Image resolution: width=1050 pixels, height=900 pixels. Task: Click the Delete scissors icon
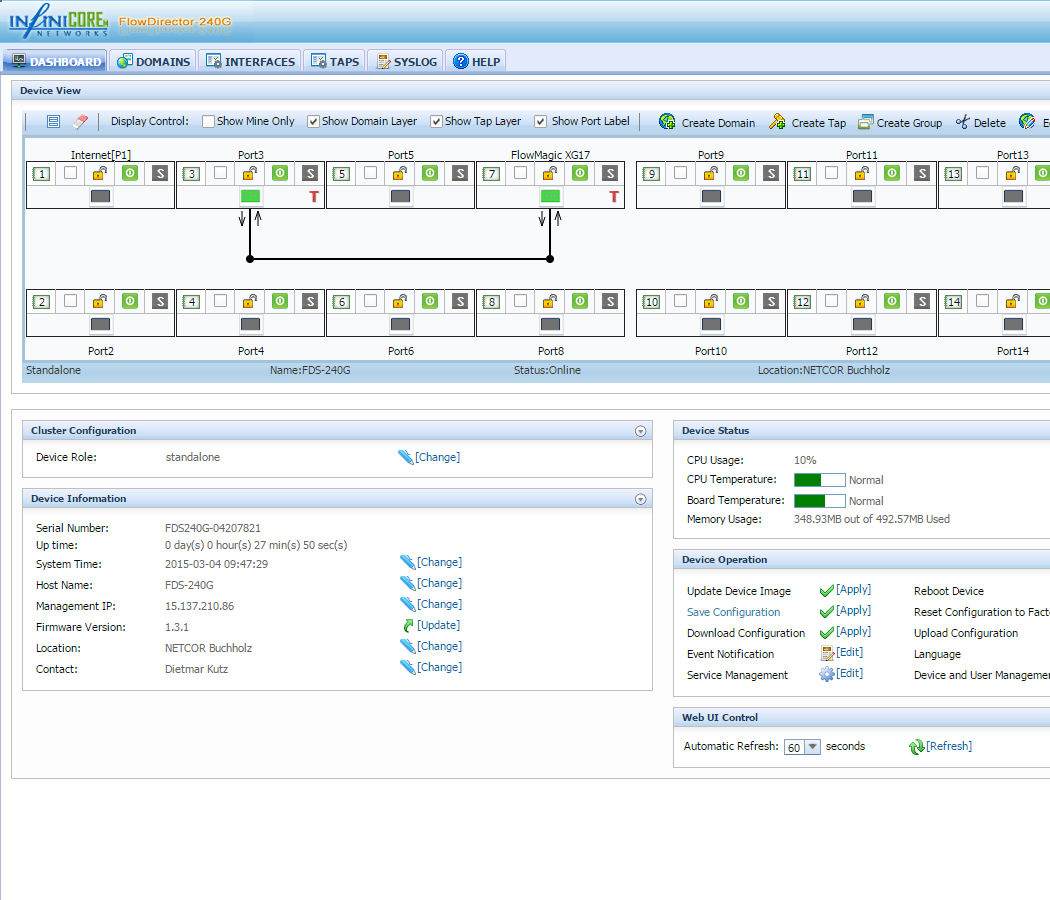click(x=963, y=122)
